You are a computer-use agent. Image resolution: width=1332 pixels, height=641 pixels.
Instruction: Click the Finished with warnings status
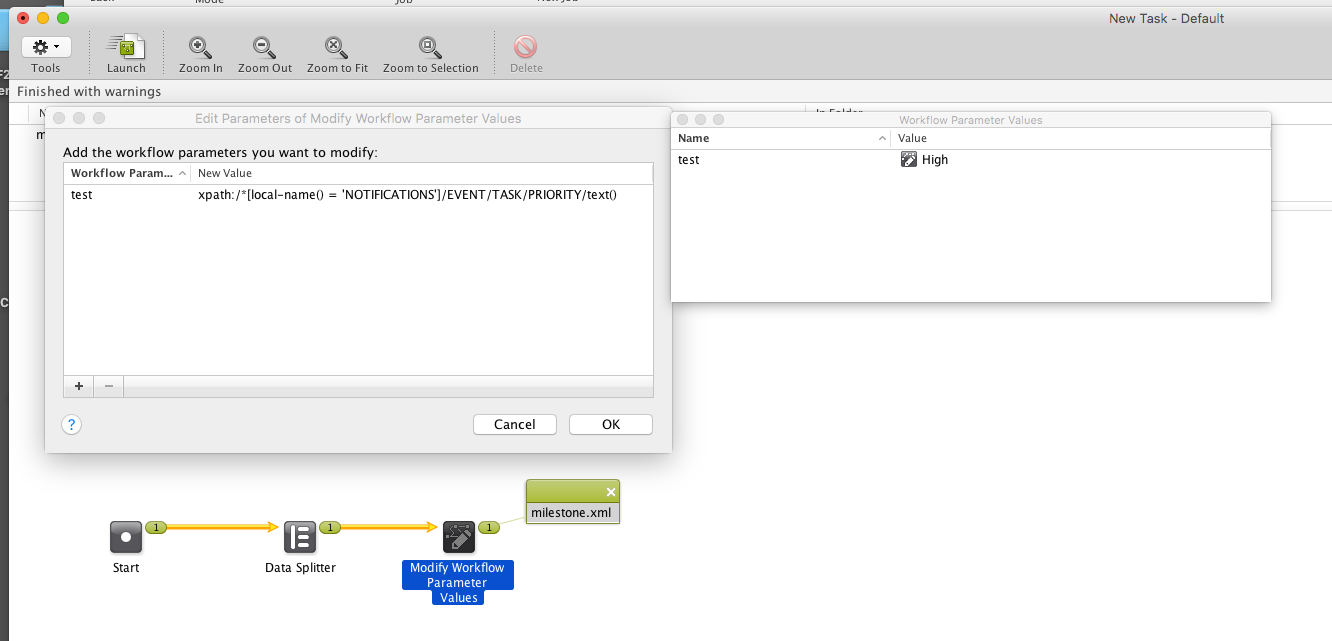point(89,92)
